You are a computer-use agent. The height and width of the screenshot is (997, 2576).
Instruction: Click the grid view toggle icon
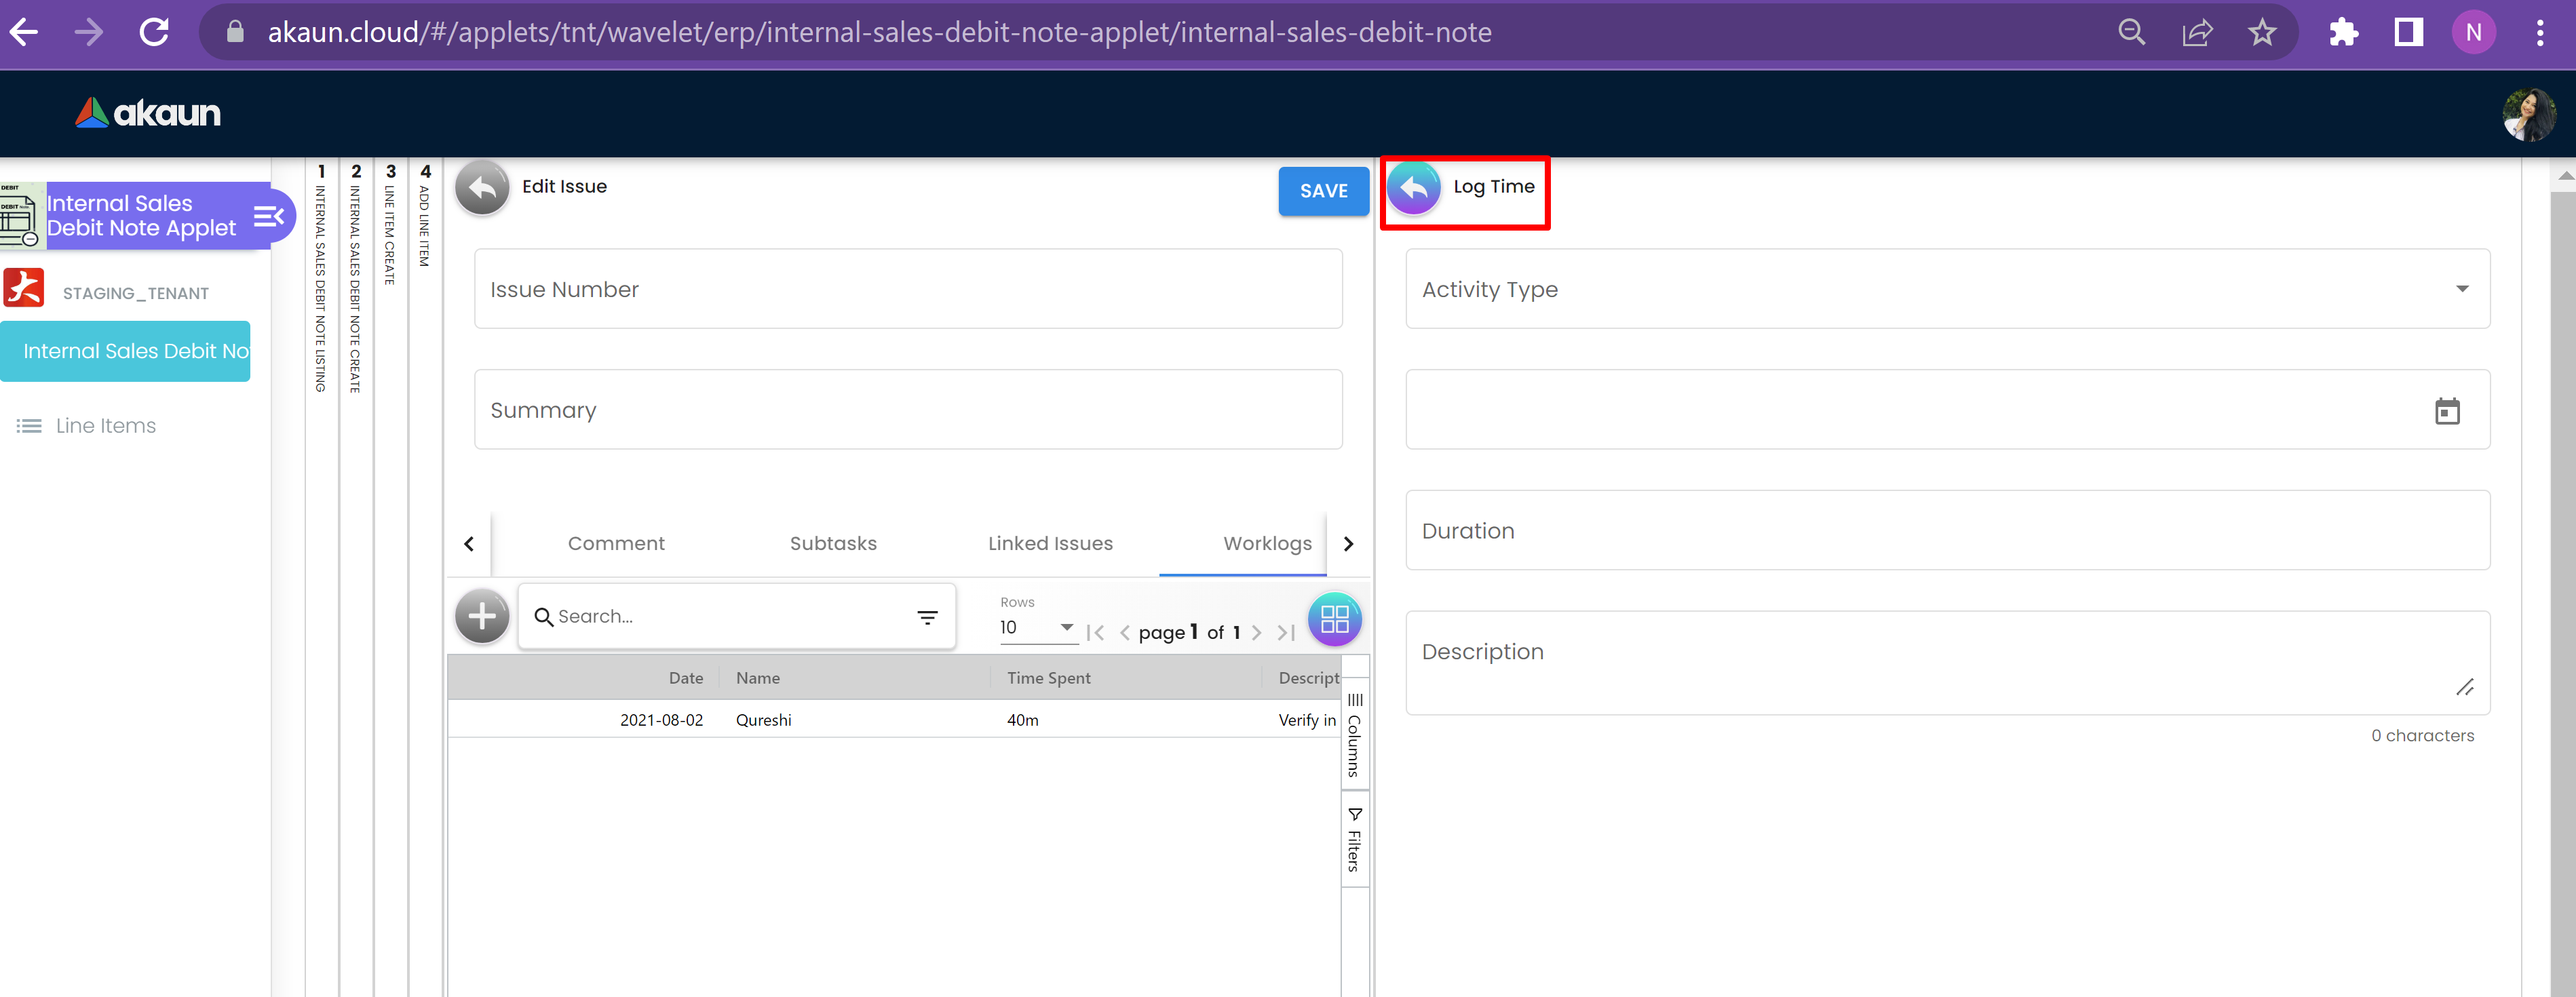tap(1334, 619)
